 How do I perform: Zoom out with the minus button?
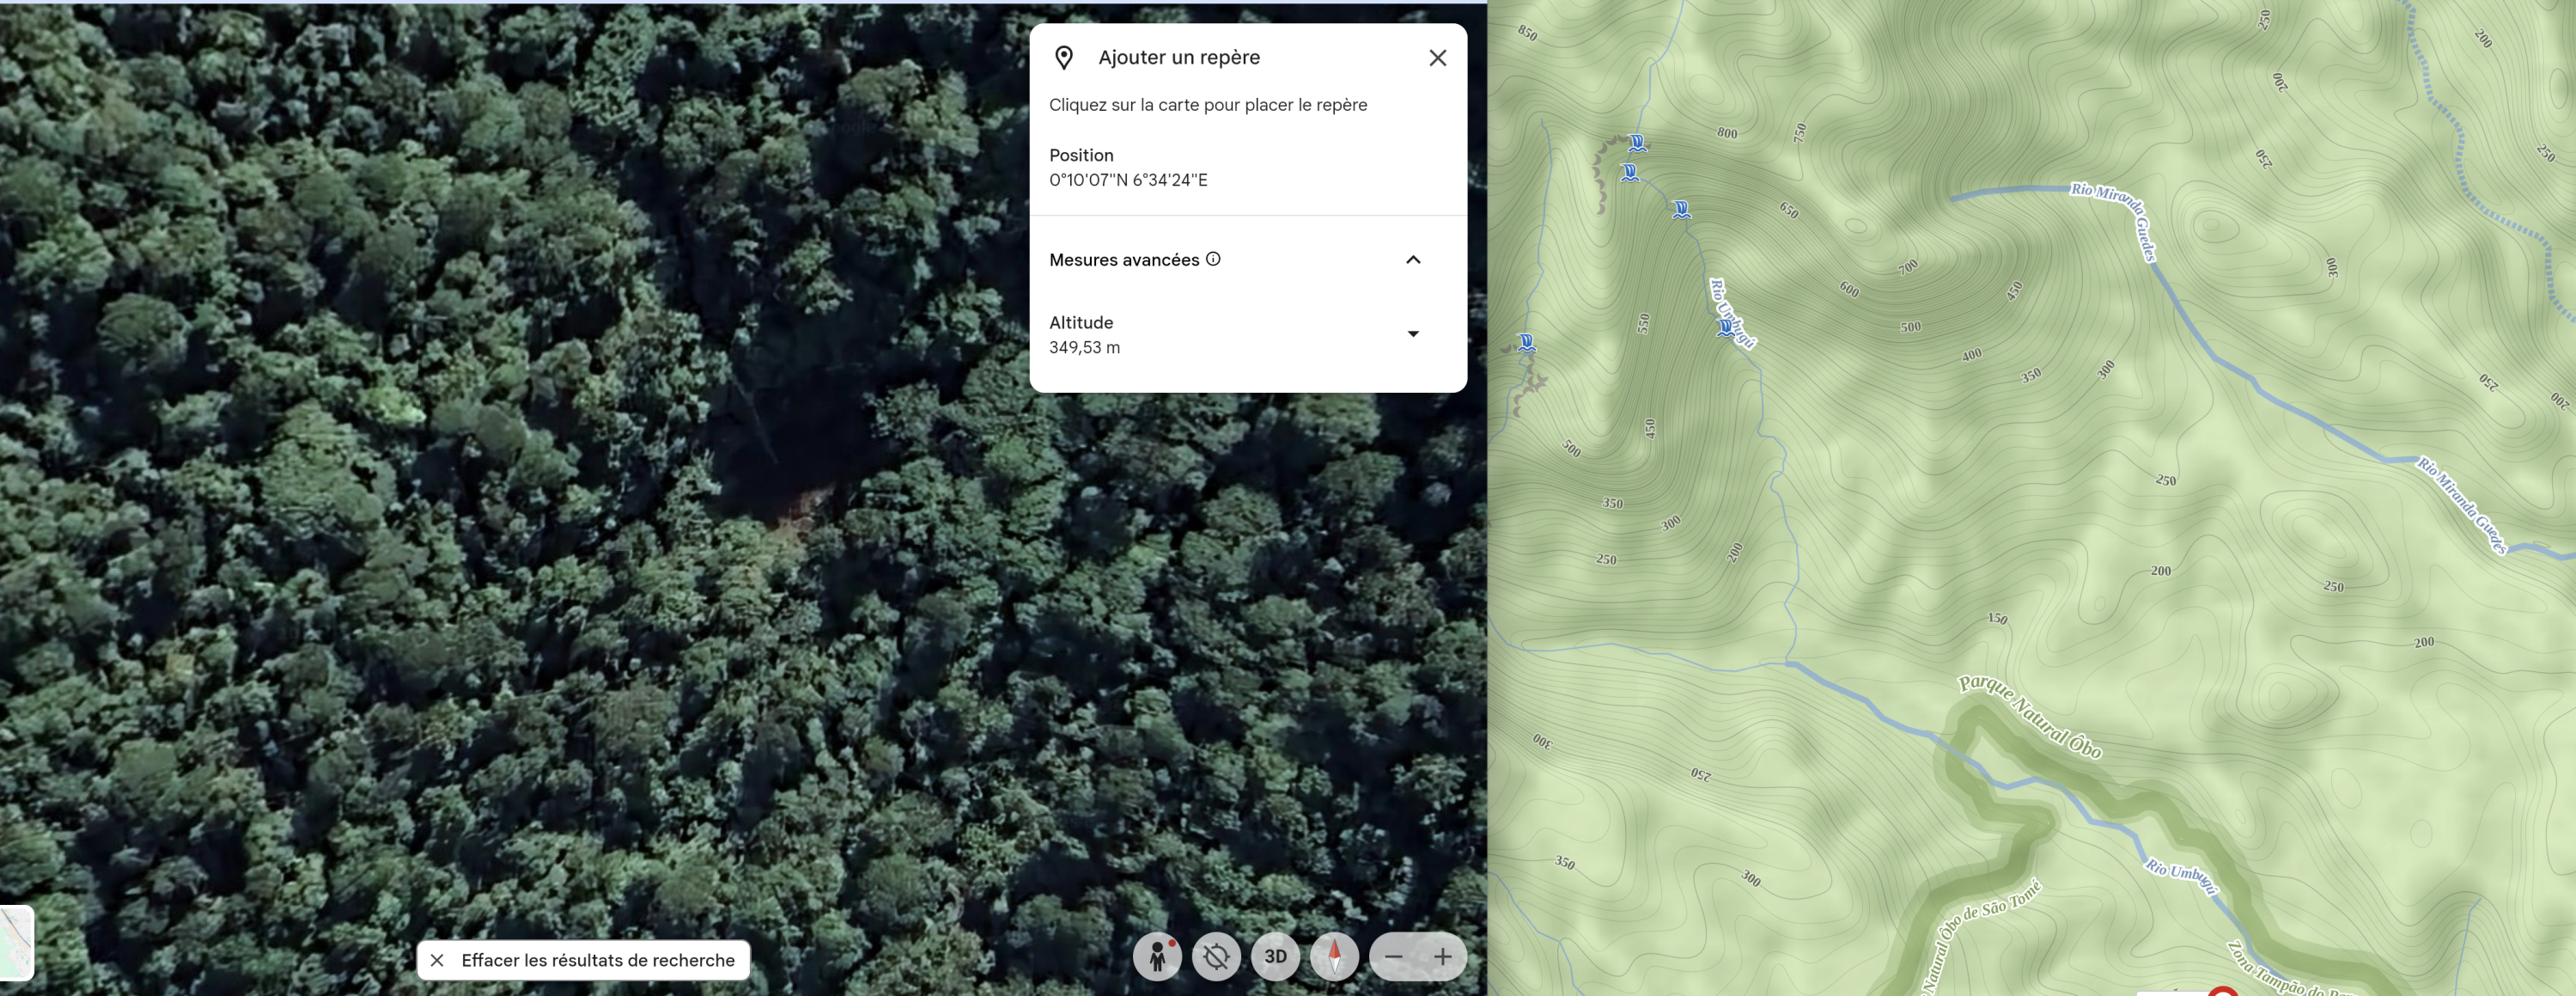pos(1393,957)
